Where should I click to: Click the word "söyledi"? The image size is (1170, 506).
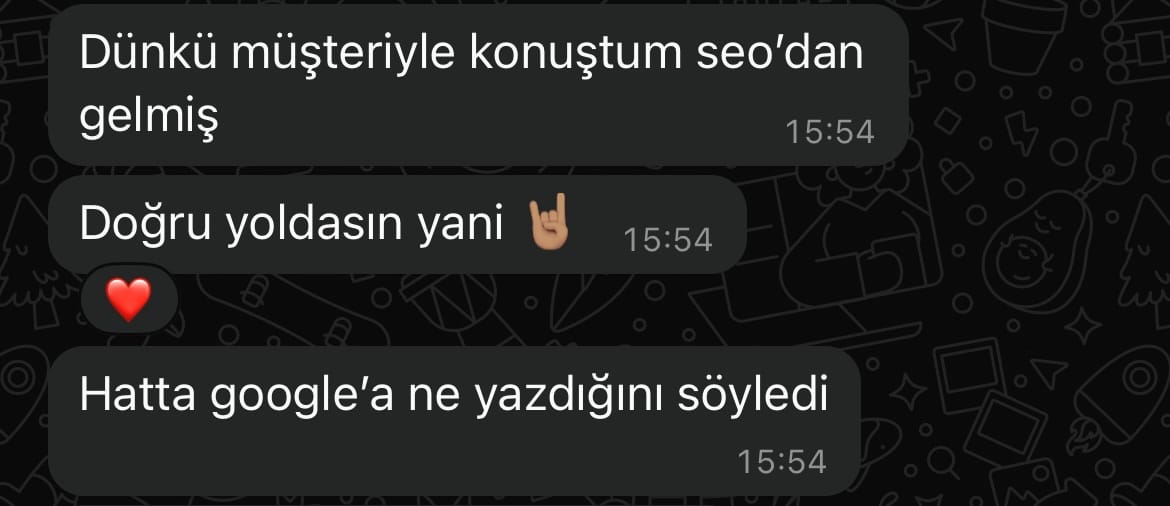coord(753,396)
